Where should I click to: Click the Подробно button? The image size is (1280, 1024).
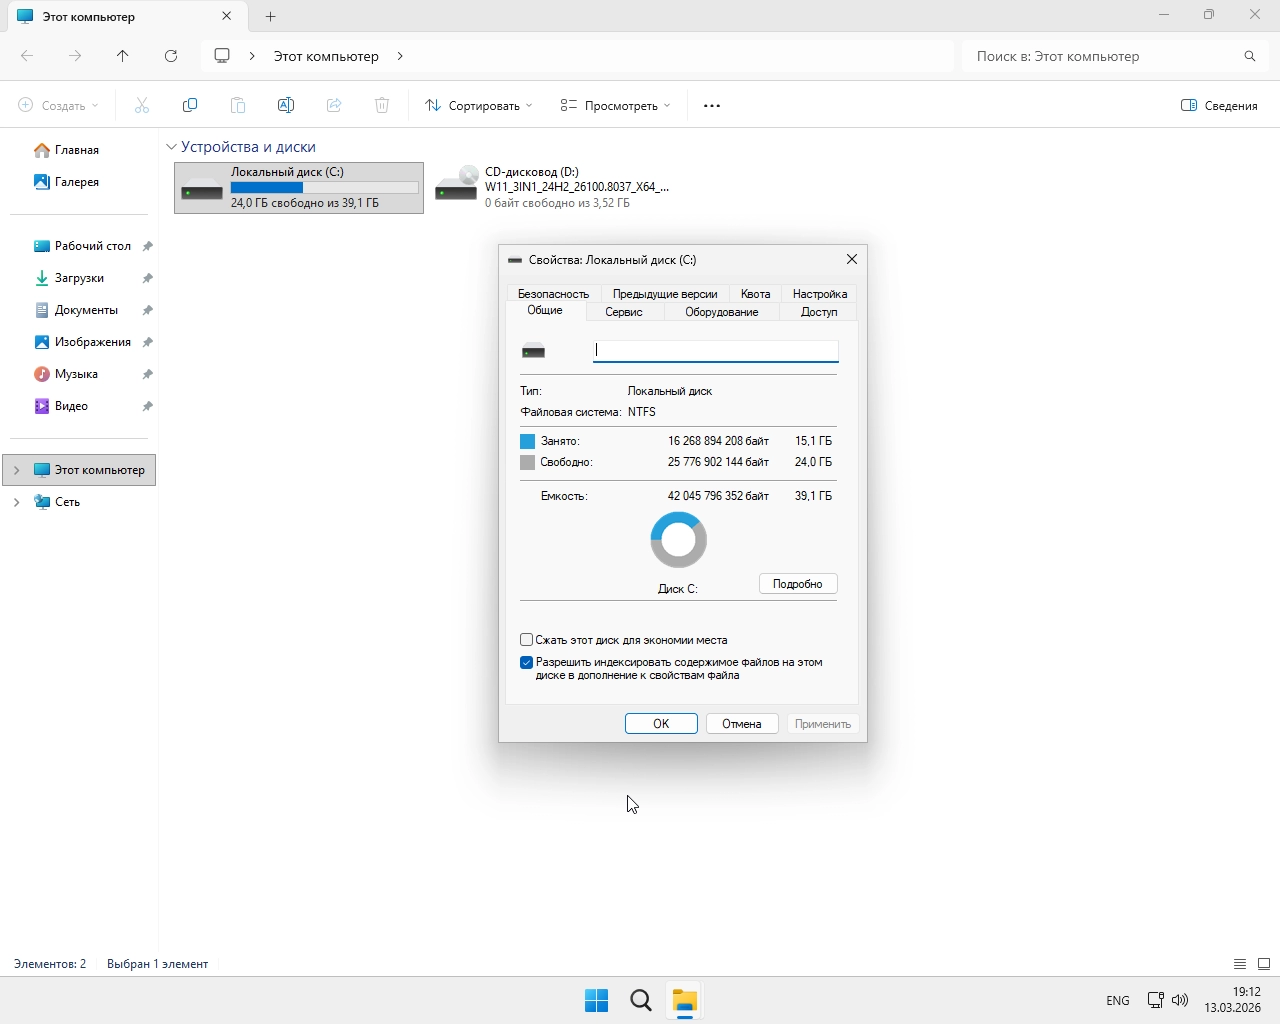[x=797, y=584]
